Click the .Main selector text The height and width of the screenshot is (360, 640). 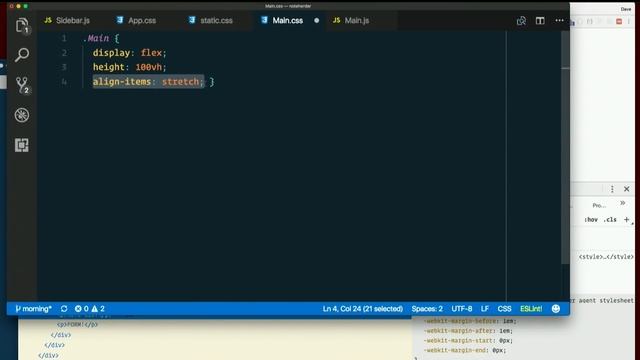pyautogui.click(x=96, y=38)
